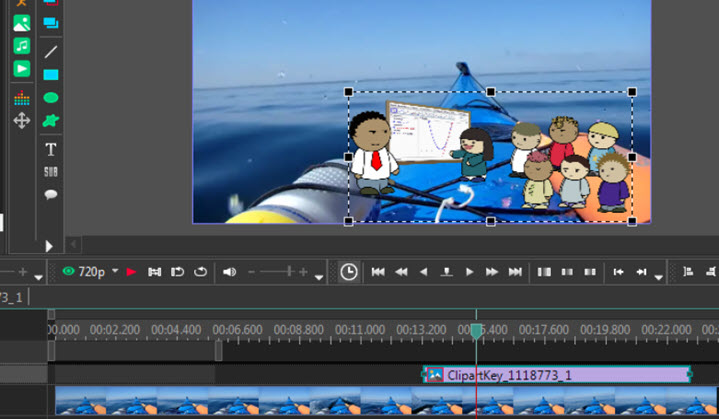
Task: Click the rewind button
Action: click(x=401, y=272)
